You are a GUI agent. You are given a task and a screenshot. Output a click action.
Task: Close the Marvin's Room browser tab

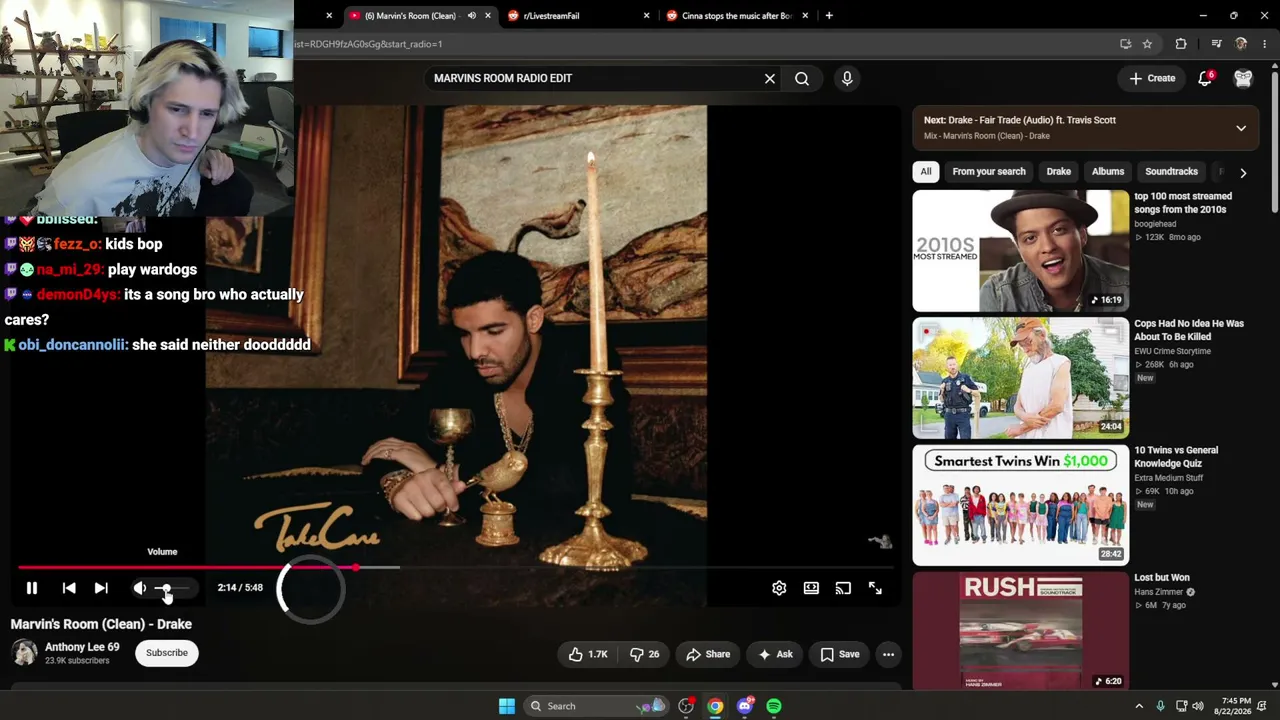point(488,16)
